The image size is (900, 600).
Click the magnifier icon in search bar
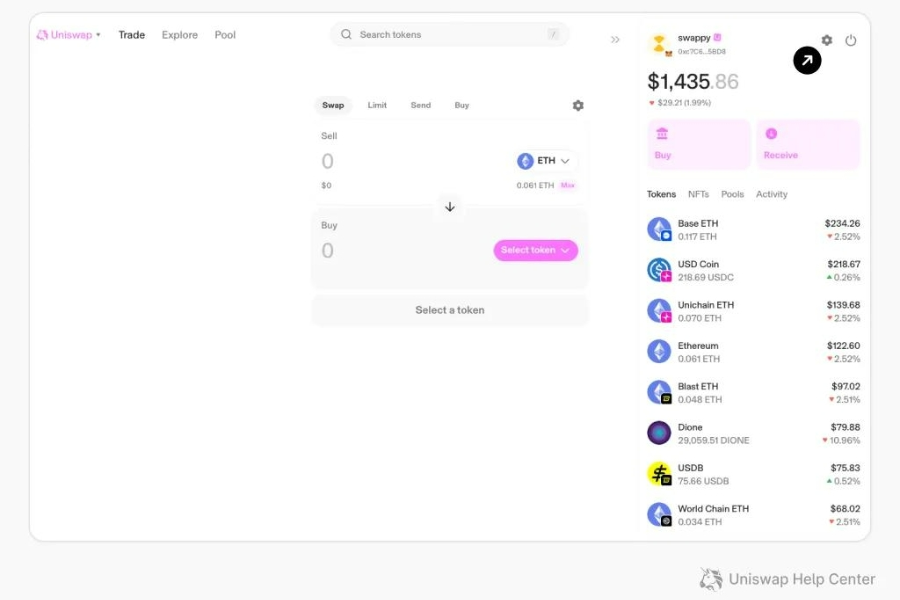(x=346, y=34)
